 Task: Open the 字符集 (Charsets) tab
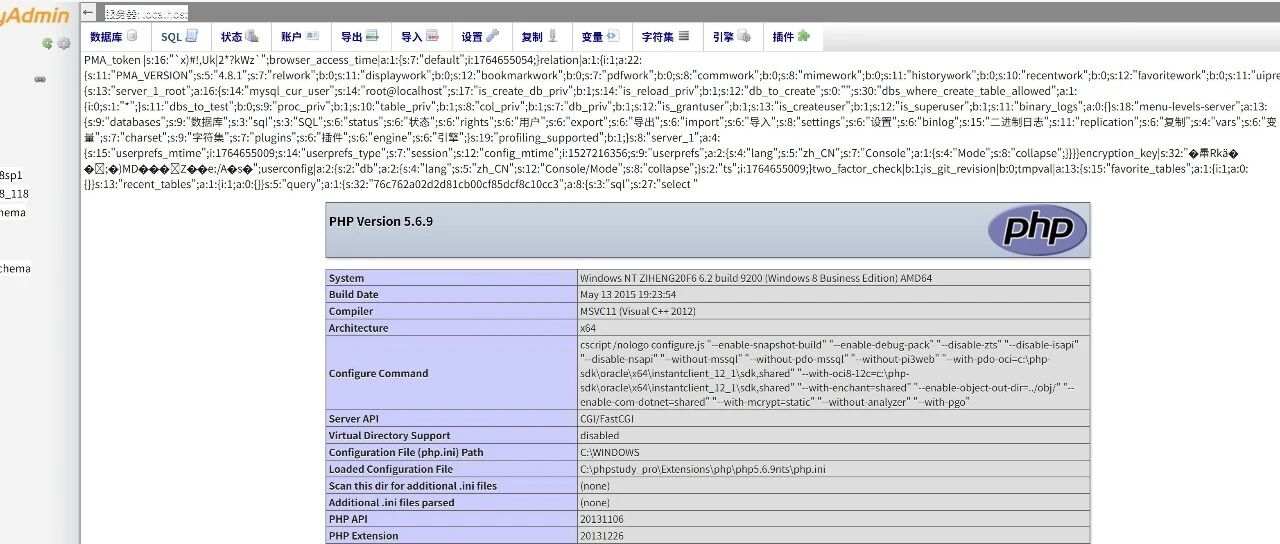point(665,37)
